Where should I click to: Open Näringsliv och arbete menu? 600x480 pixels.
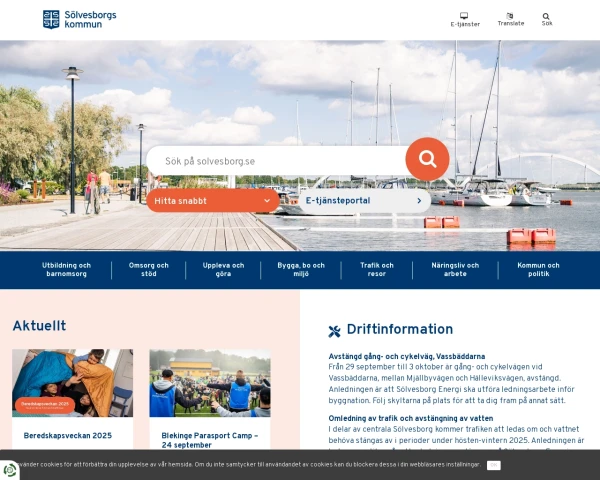point(455,269)
